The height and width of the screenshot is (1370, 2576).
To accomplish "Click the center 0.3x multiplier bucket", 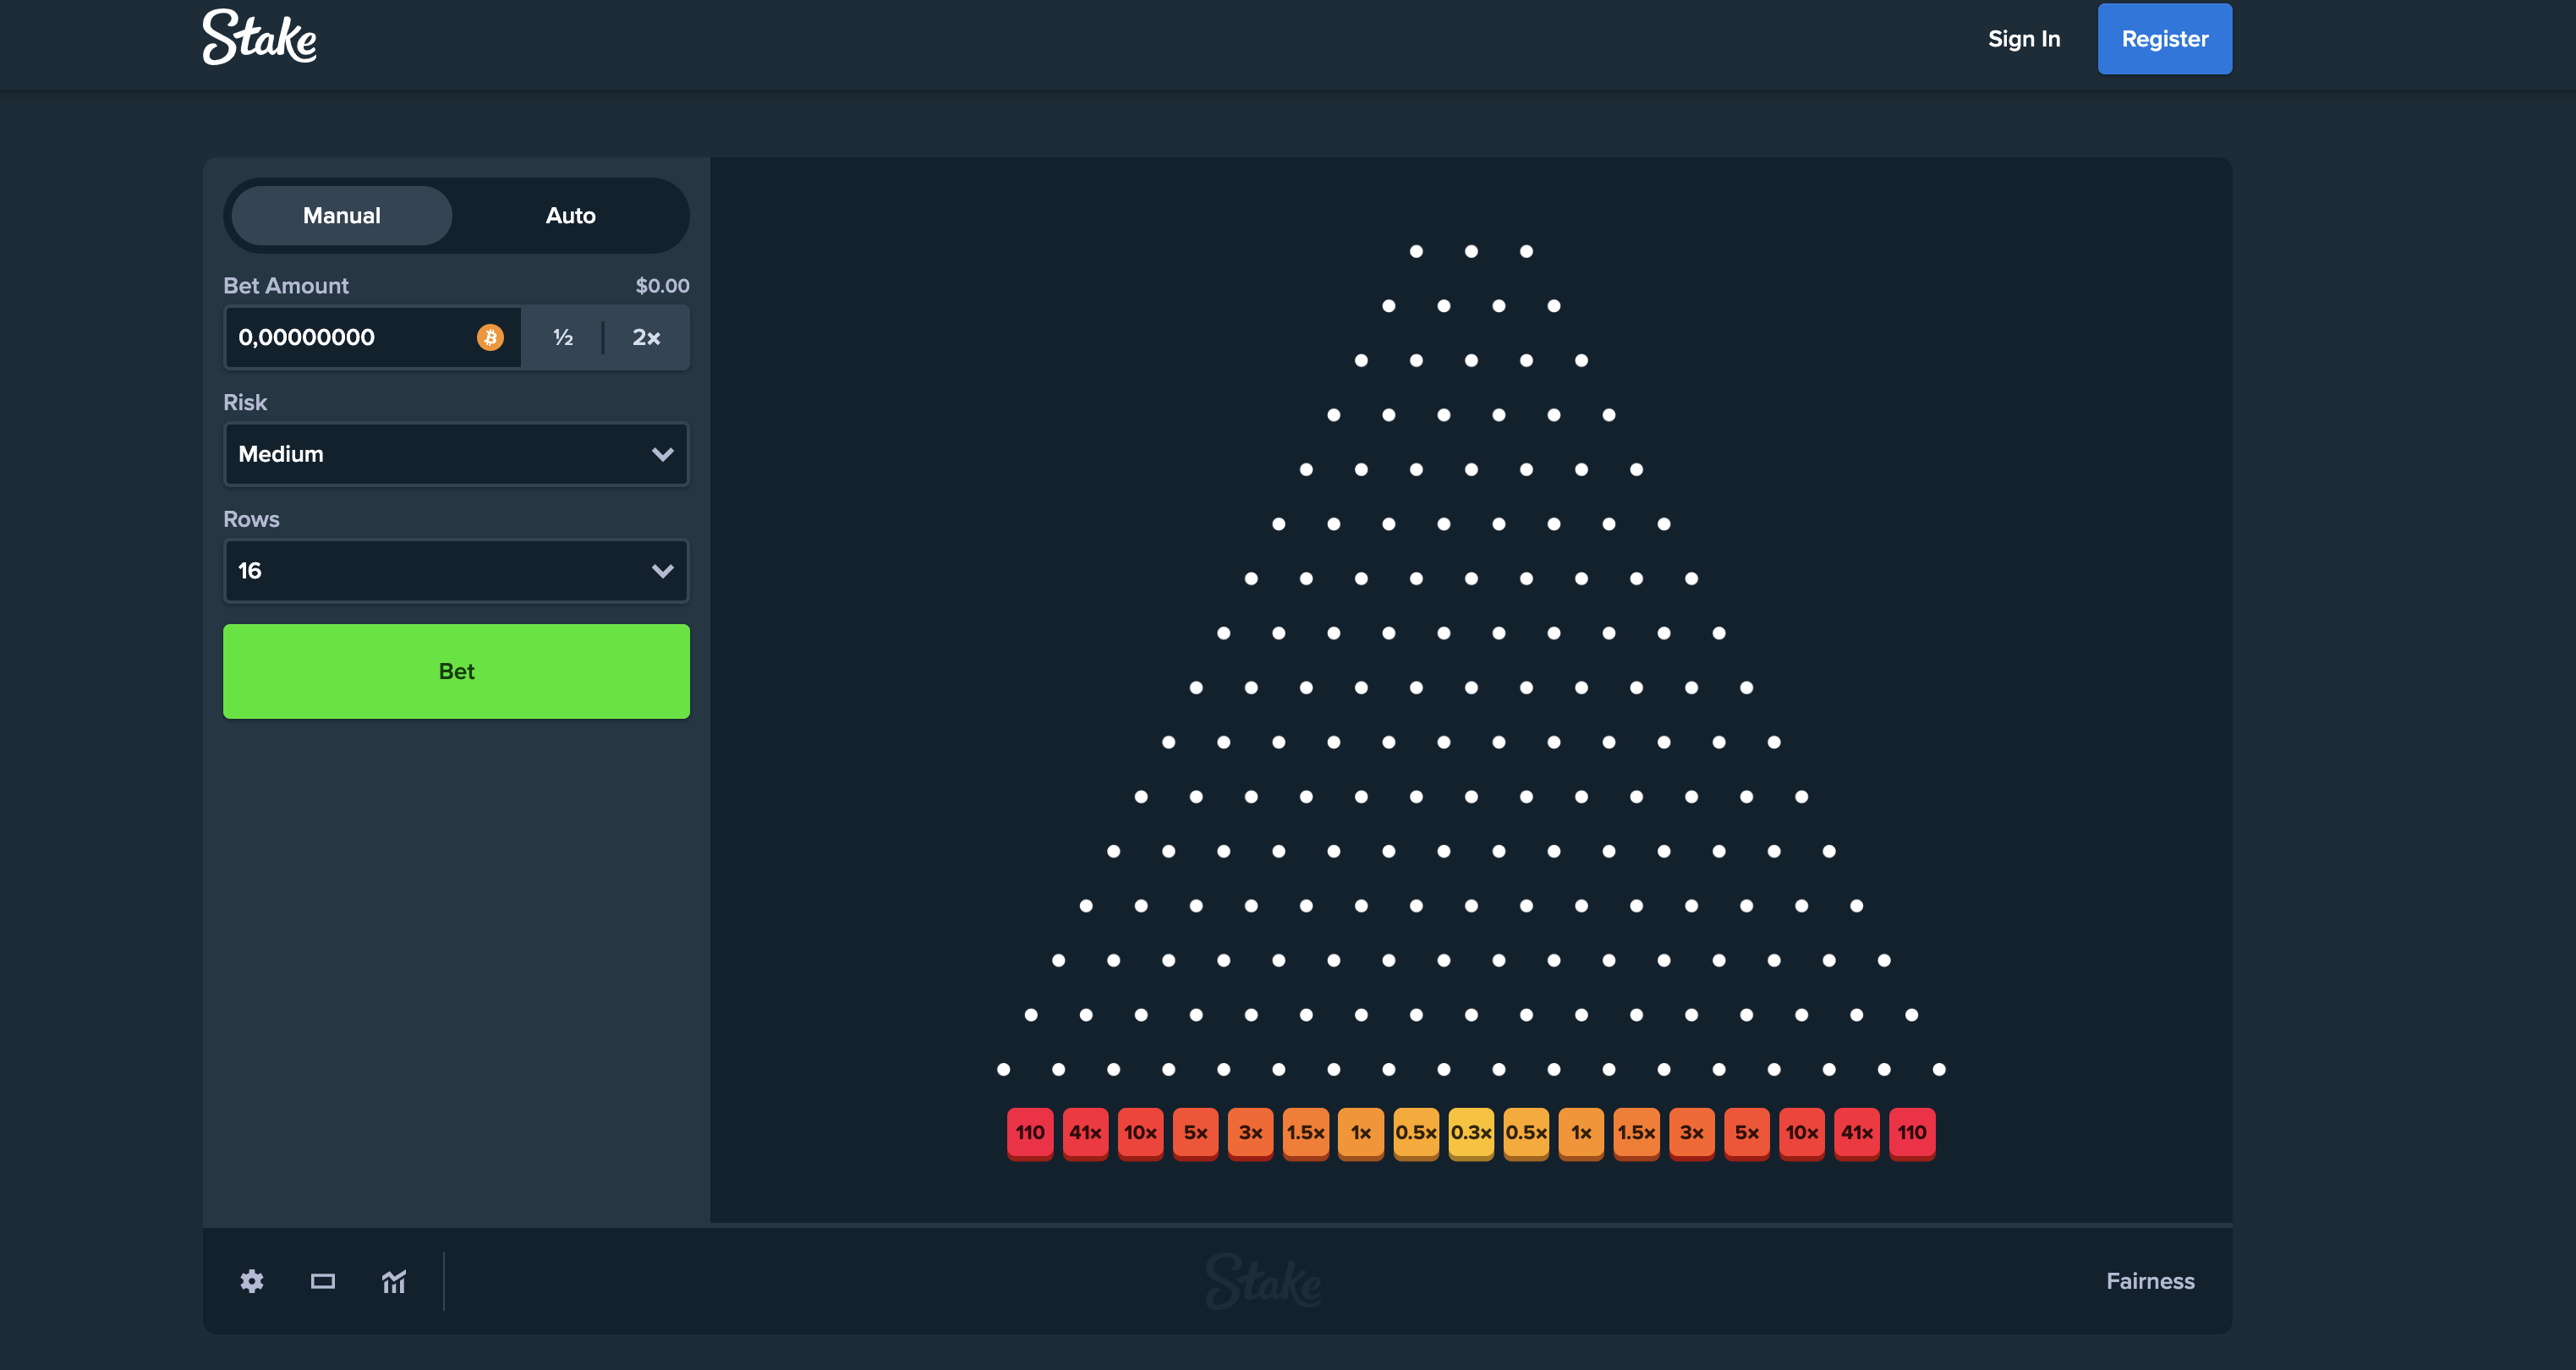I will (1471, 1133).
